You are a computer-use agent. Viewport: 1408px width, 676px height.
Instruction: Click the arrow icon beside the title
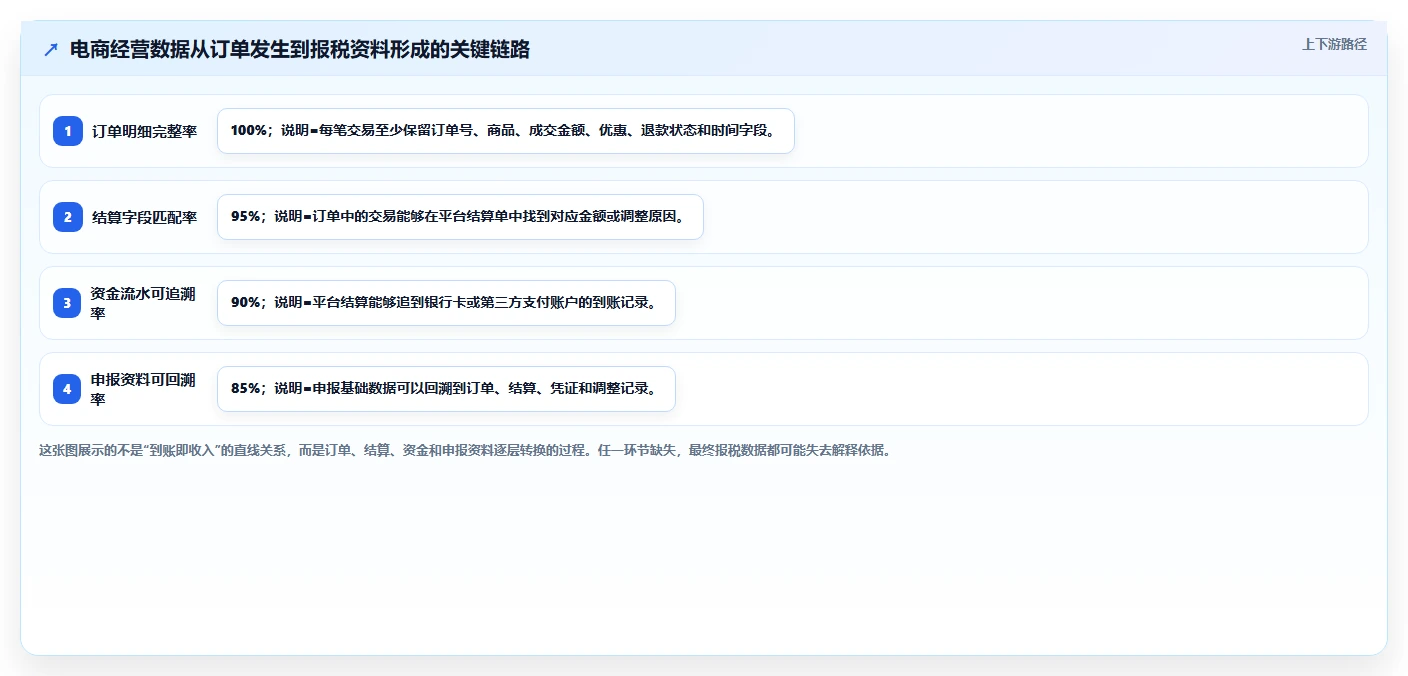51,50
